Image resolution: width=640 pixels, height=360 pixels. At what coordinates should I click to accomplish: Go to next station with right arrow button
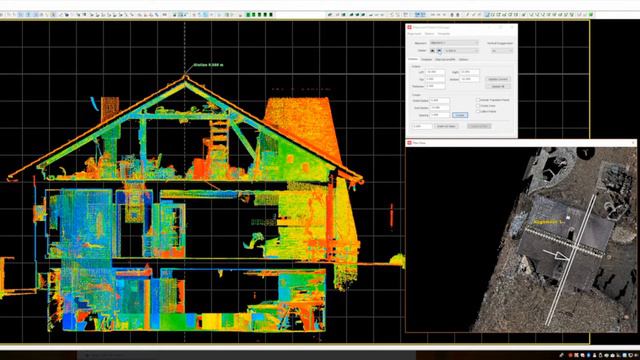(439, 51)
